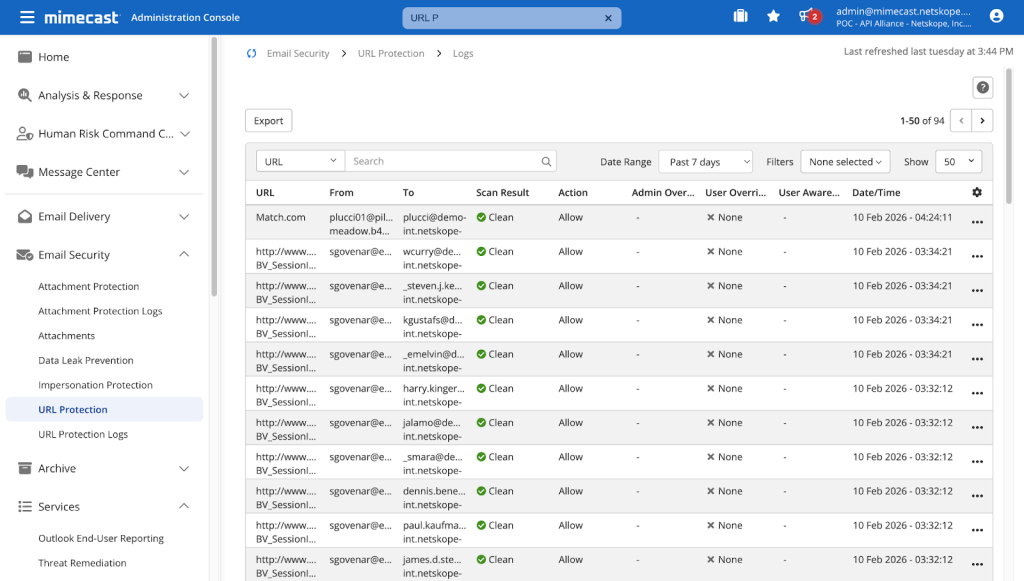This screenshot has height=581, width=1024.
Task: Open the table column settings gear
Action: (977, 192)
